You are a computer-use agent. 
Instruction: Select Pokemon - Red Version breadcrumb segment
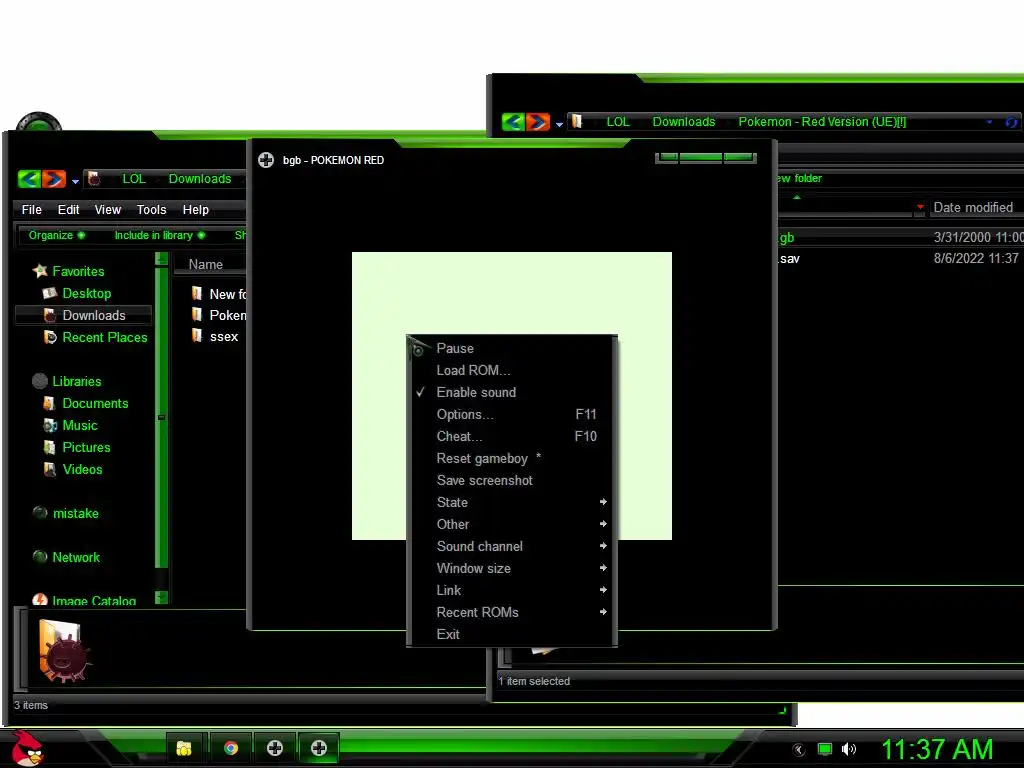point(822,121)
